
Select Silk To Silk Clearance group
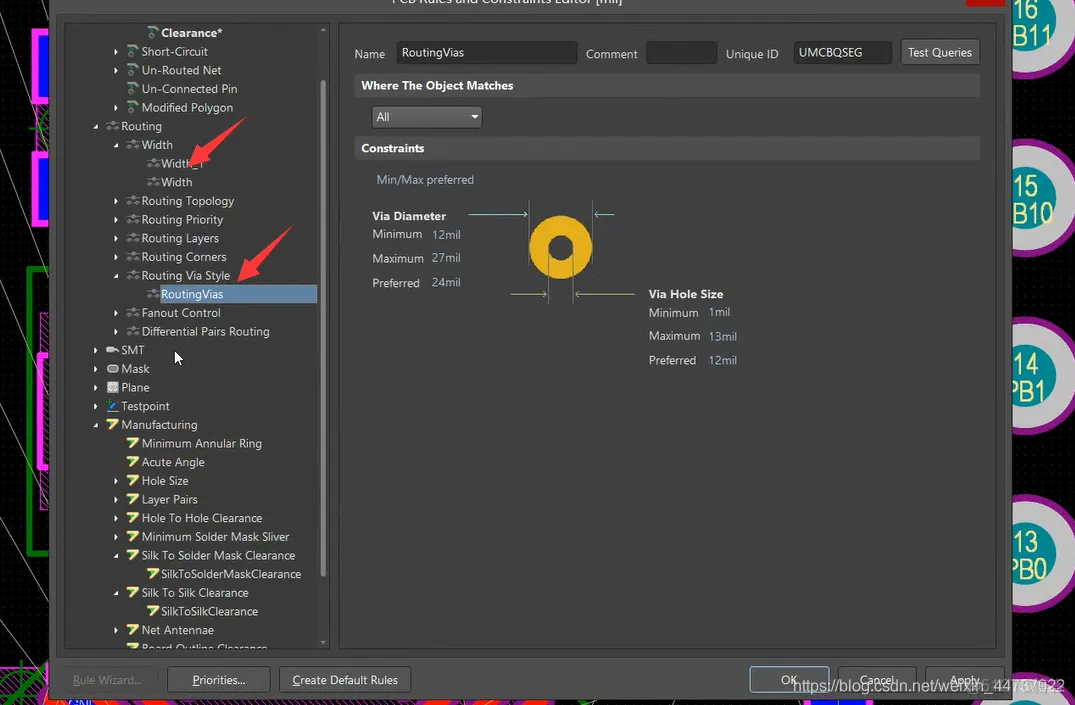pos(195,593)
